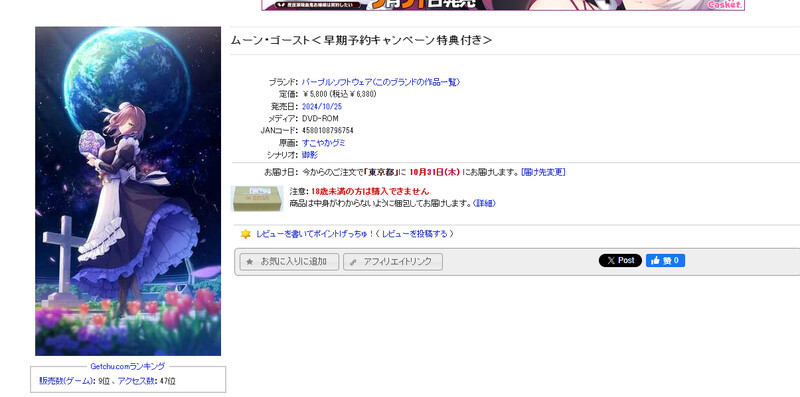
Task: Add item via お気に入りに追加 button
Action: [289, 262]
